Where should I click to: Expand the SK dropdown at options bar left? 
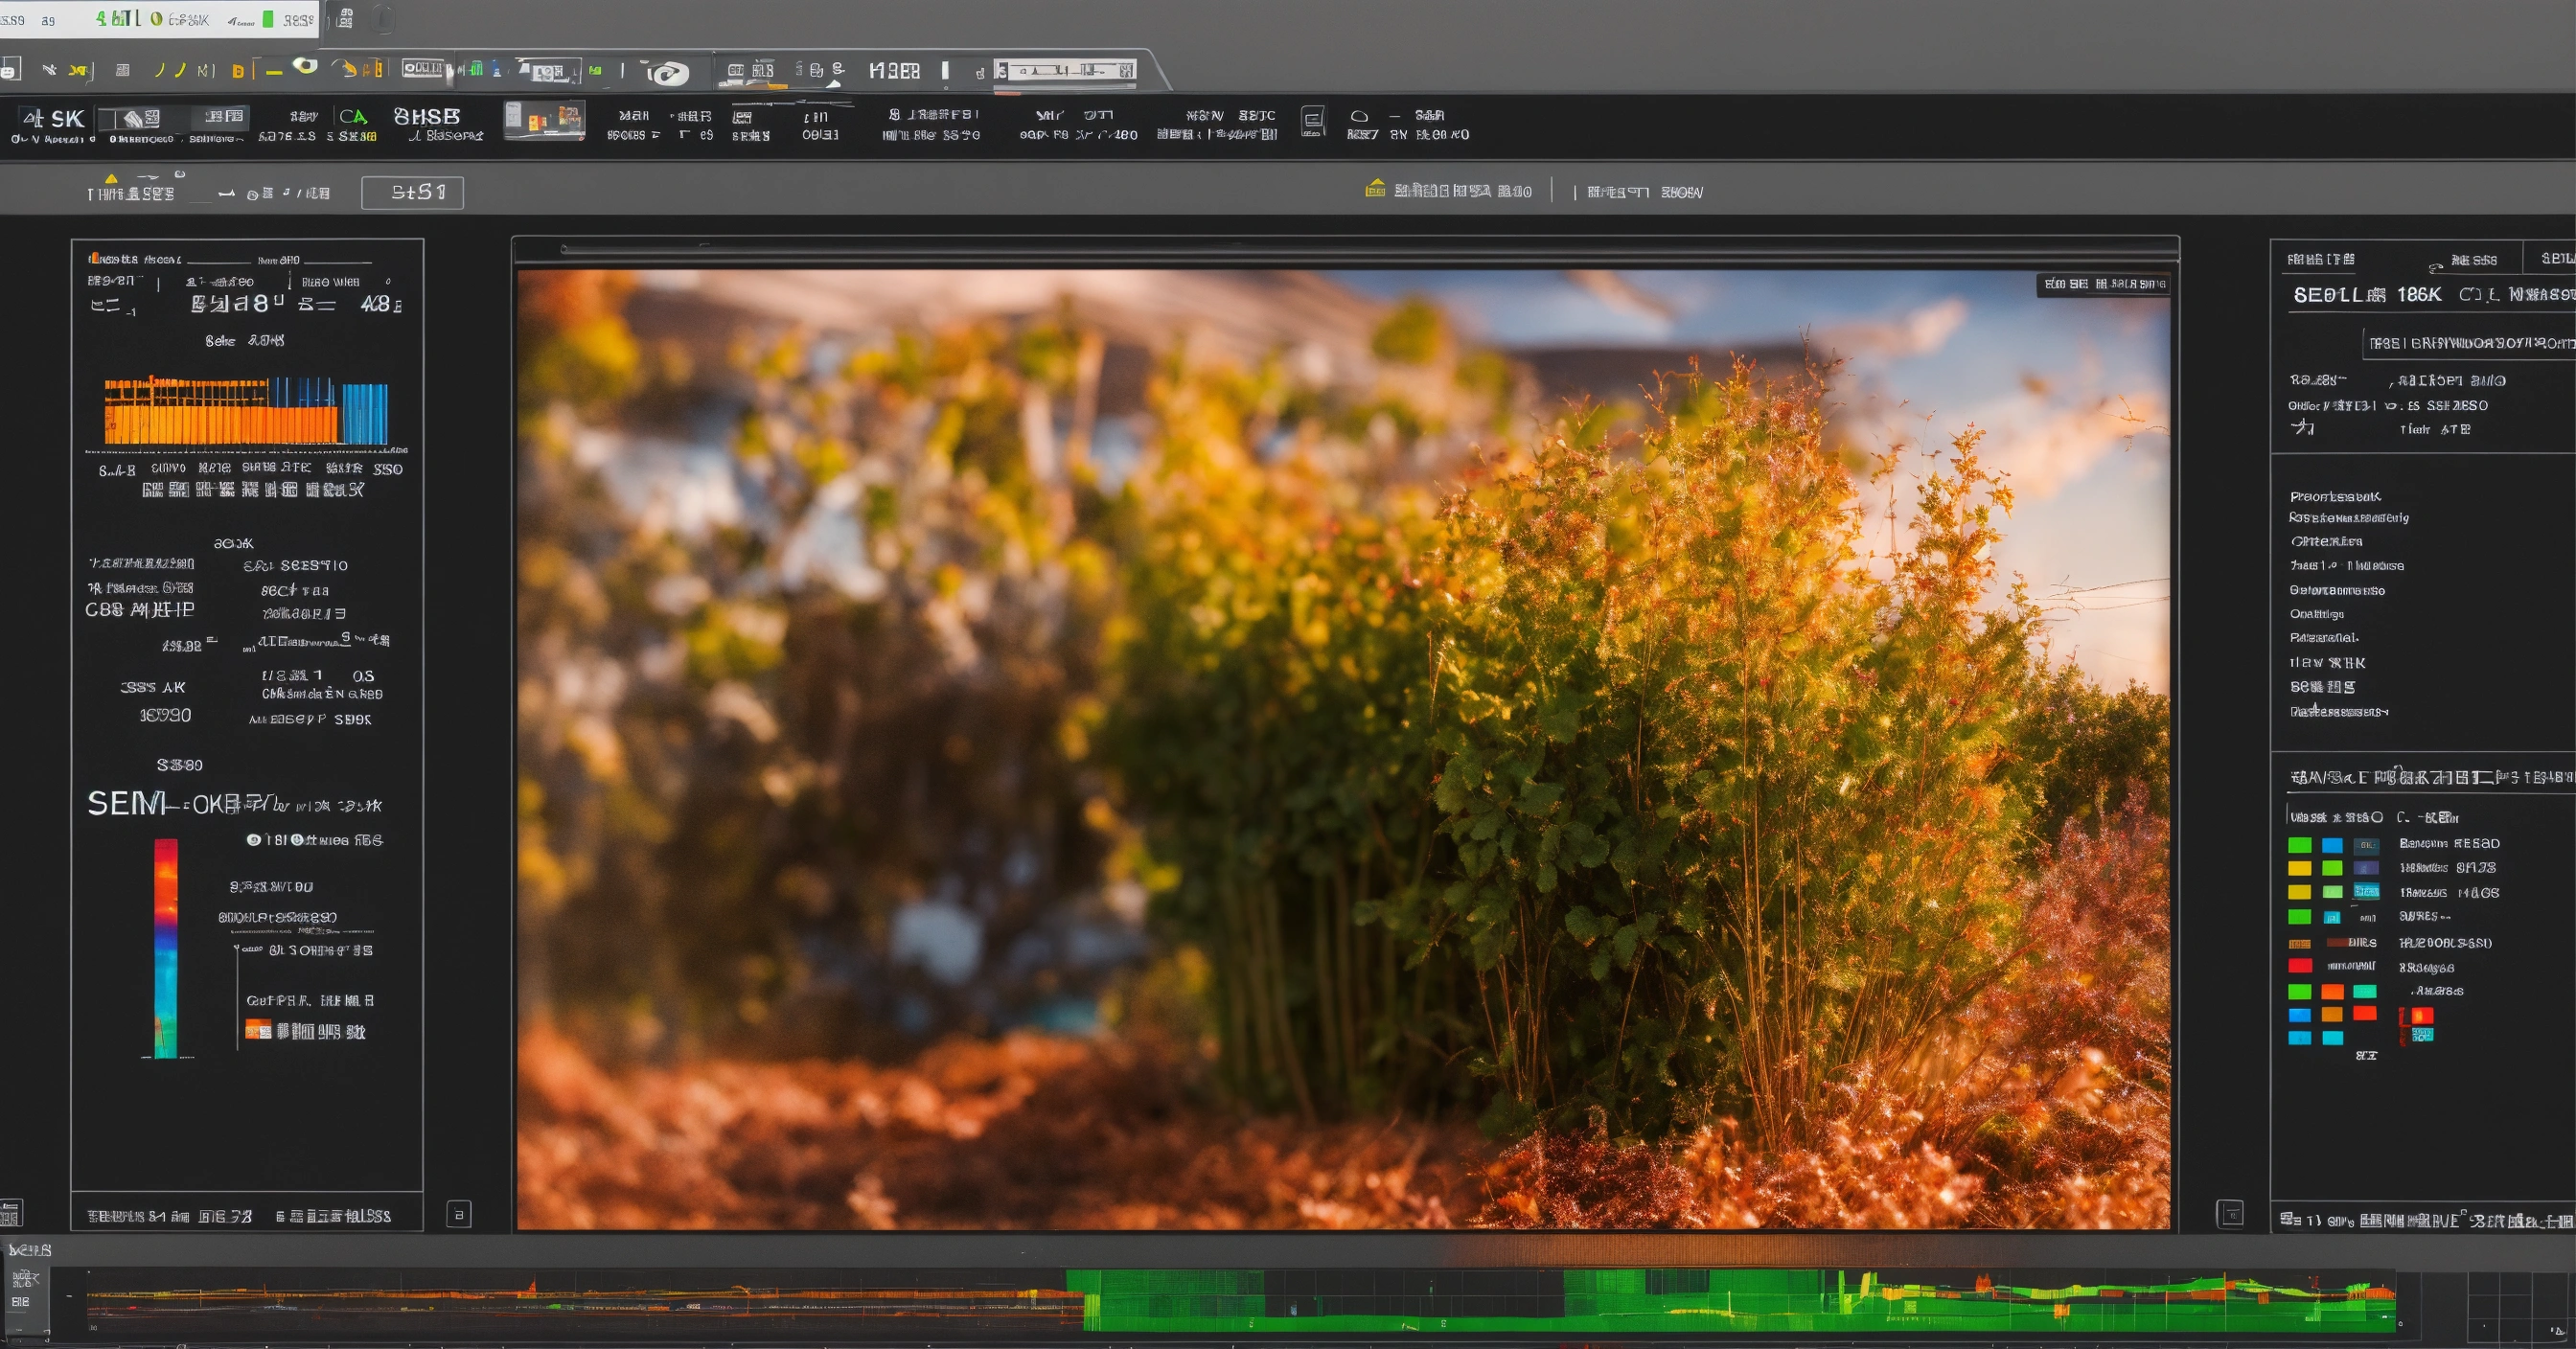tap(54, 119)
